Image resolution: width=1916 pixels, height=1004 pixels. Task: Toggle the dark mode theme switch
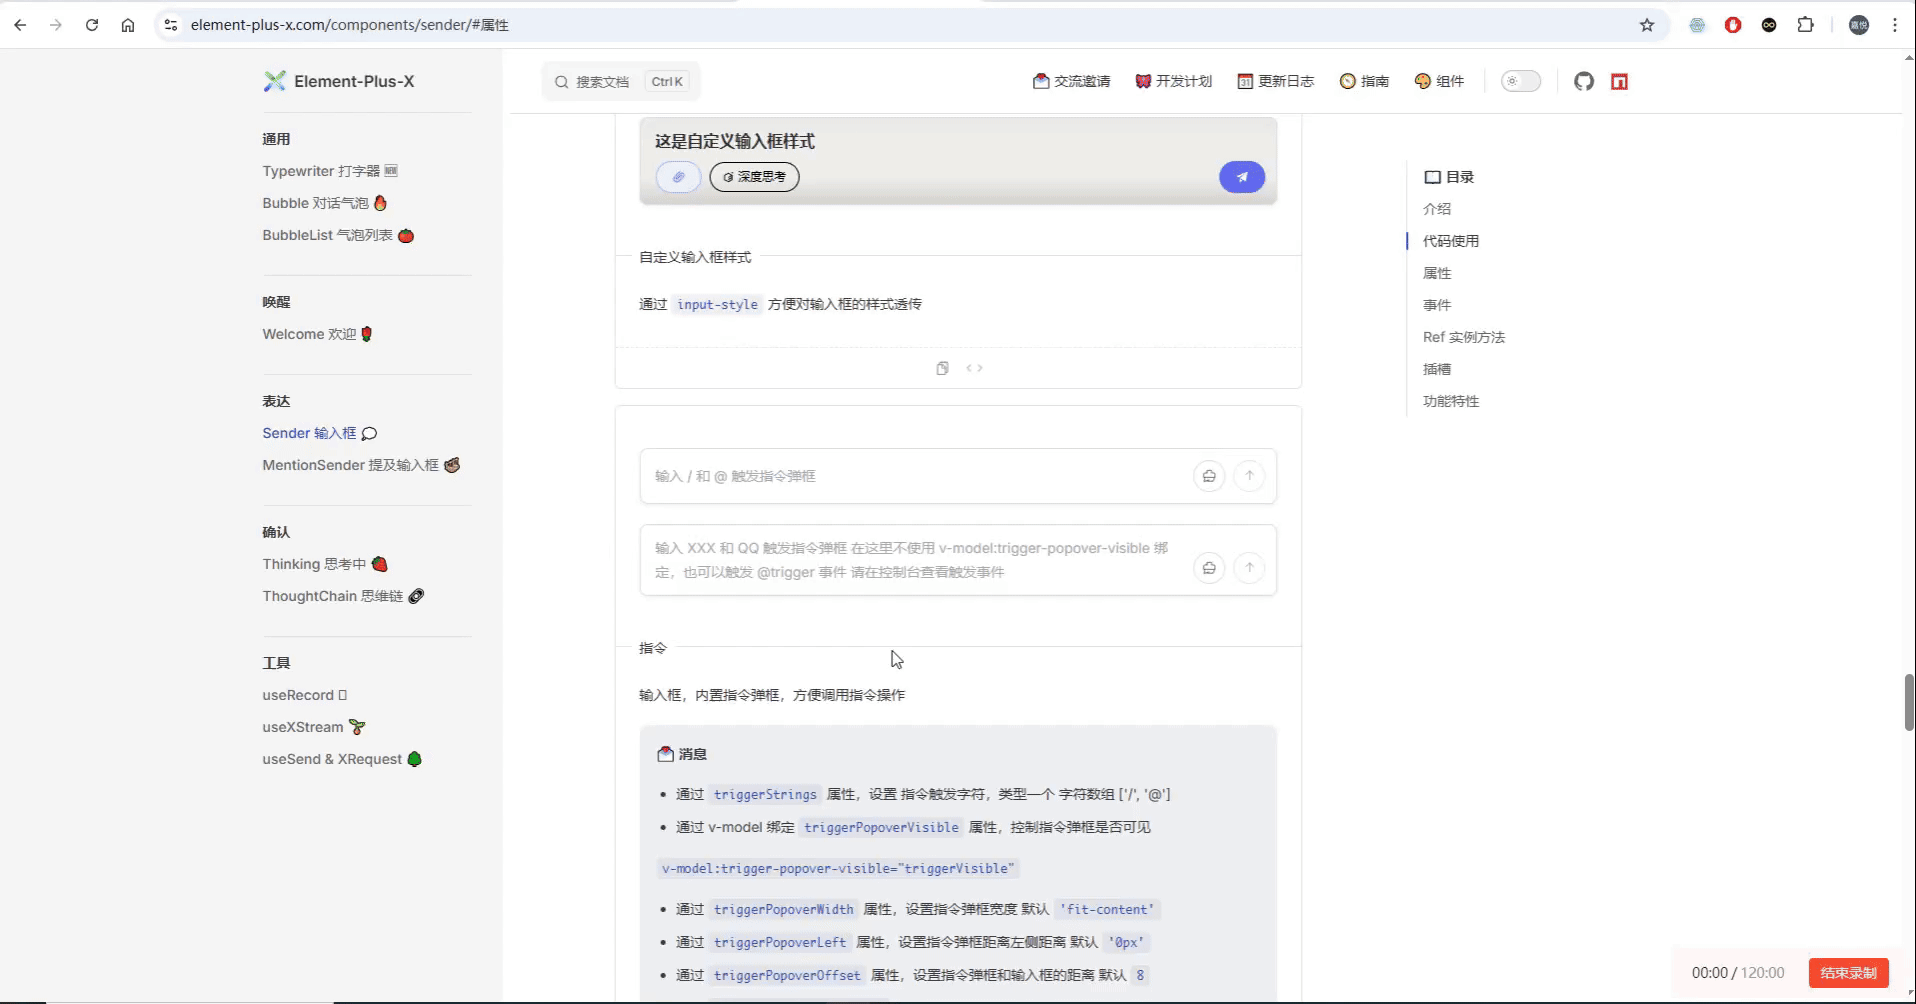[1519, 81]
